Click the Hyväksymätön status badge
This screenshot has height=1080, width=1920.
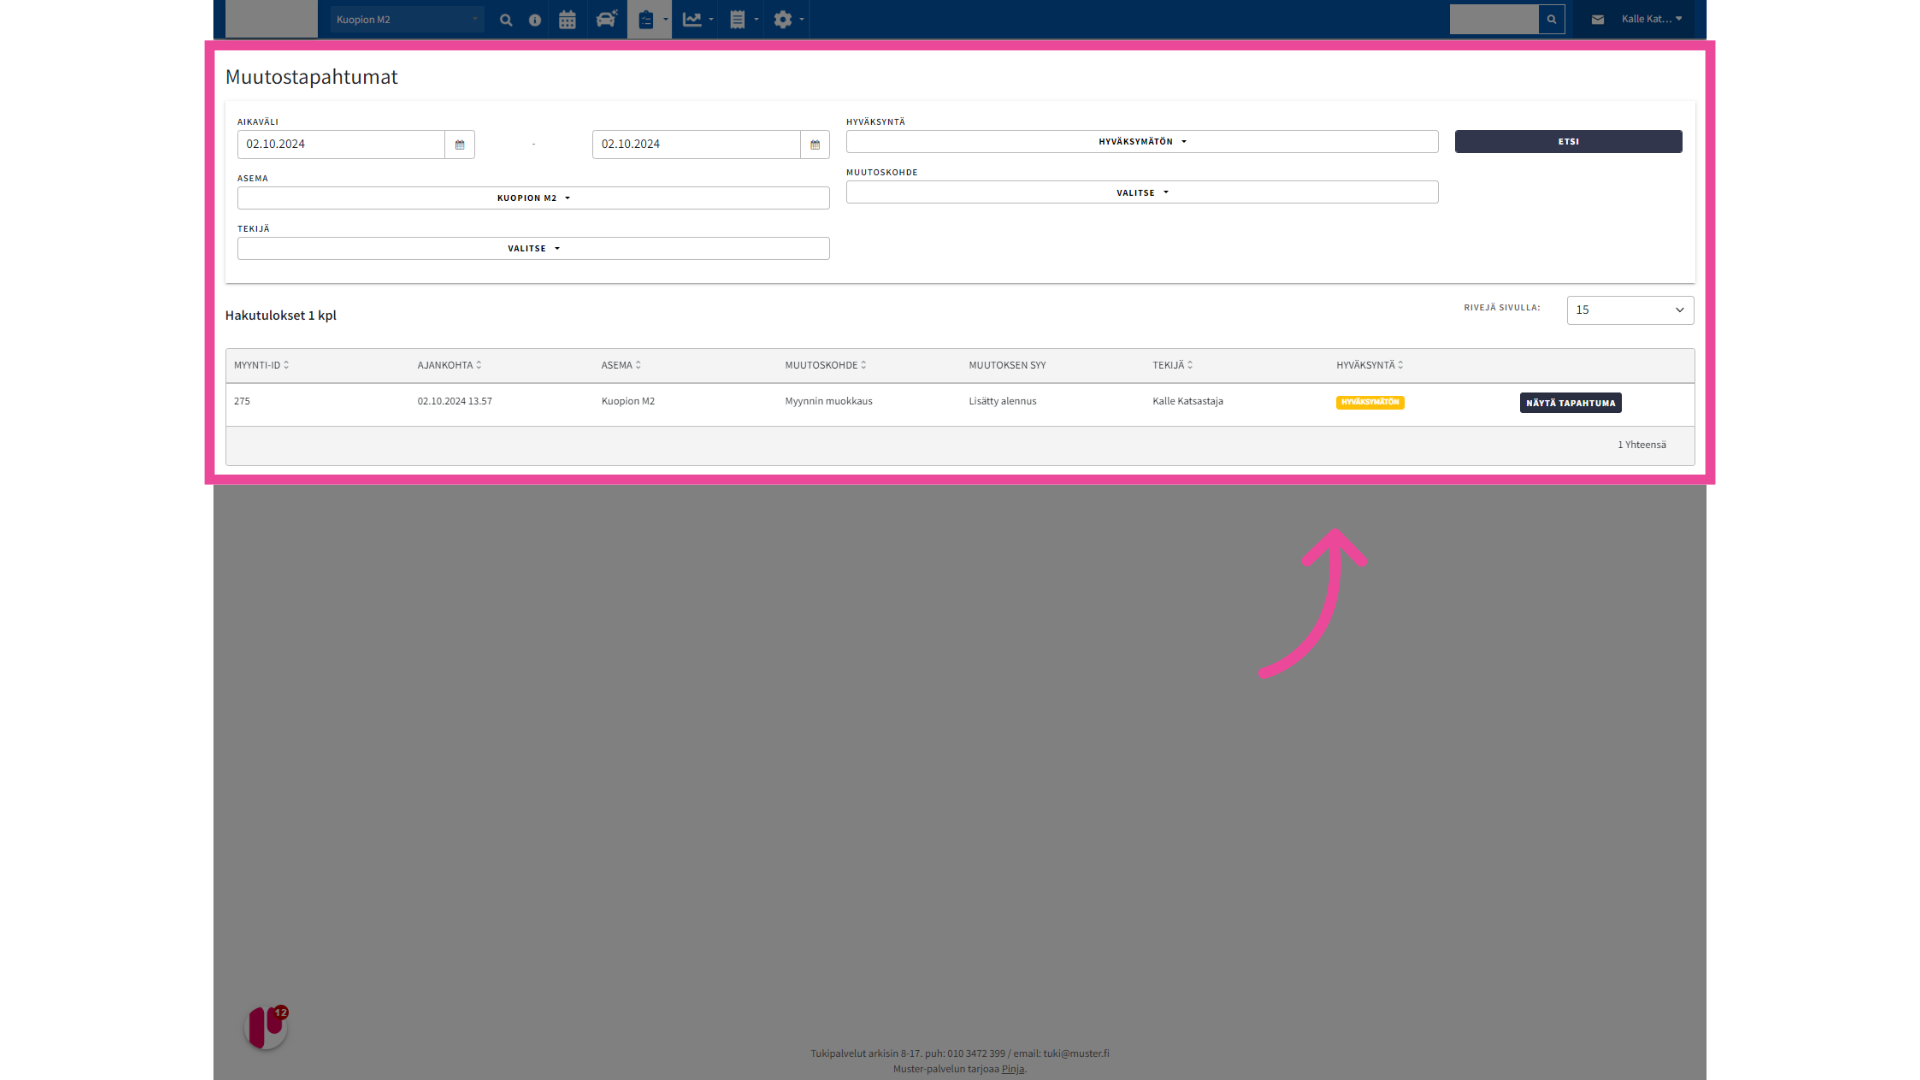1370,402
